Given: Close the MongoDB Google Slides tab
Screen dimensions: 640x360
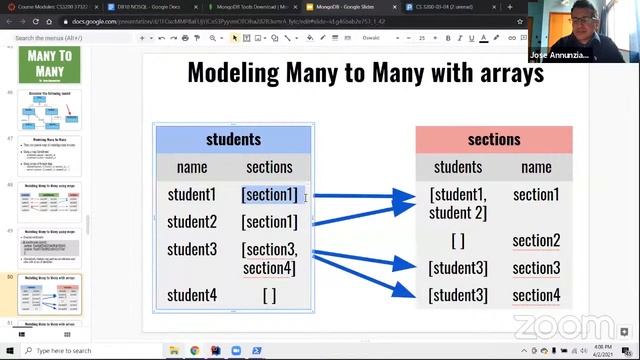Looking at the screenshot, I should pyautogui.click(x=395, y=7).
